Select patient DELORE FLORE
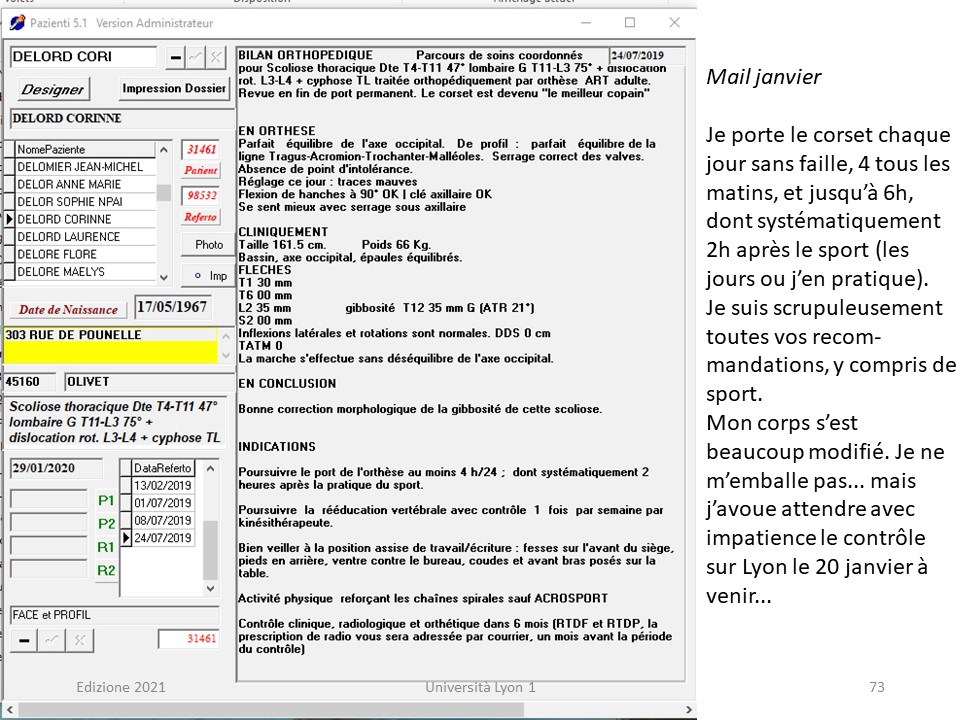Viewport: 960px width, 720px height. click(85, 254)
